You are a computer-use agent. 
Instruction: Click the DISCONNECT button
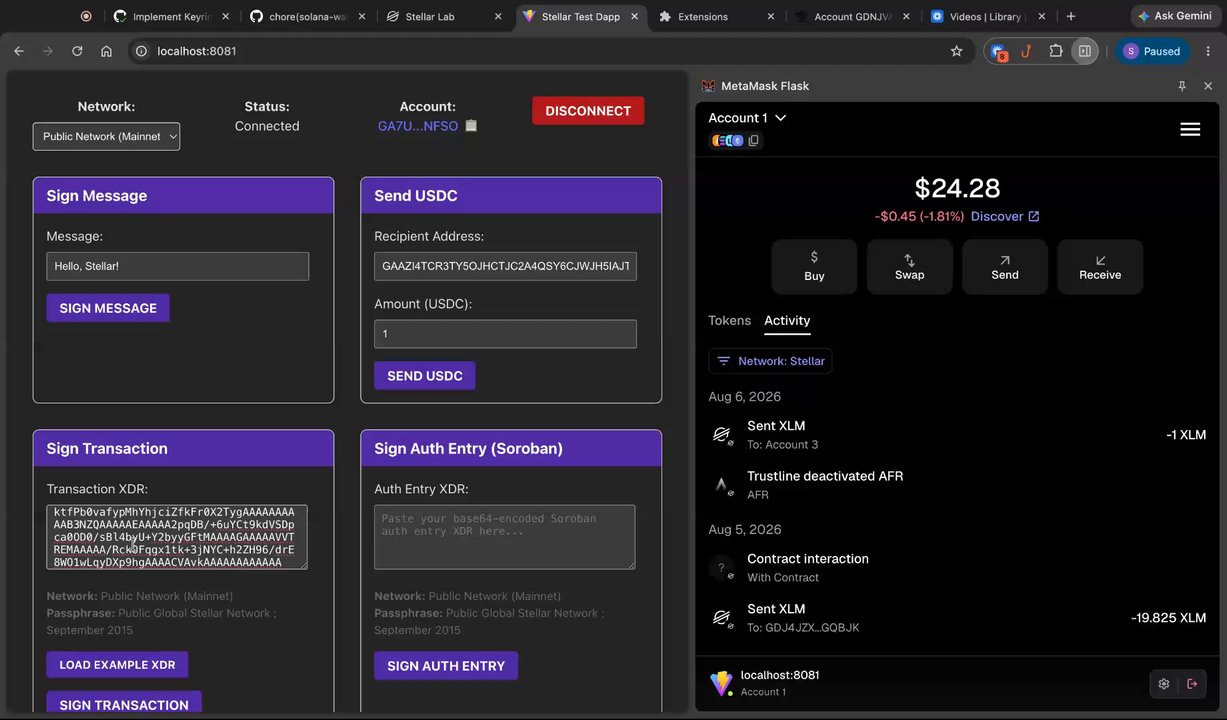[x=588, y=111]
